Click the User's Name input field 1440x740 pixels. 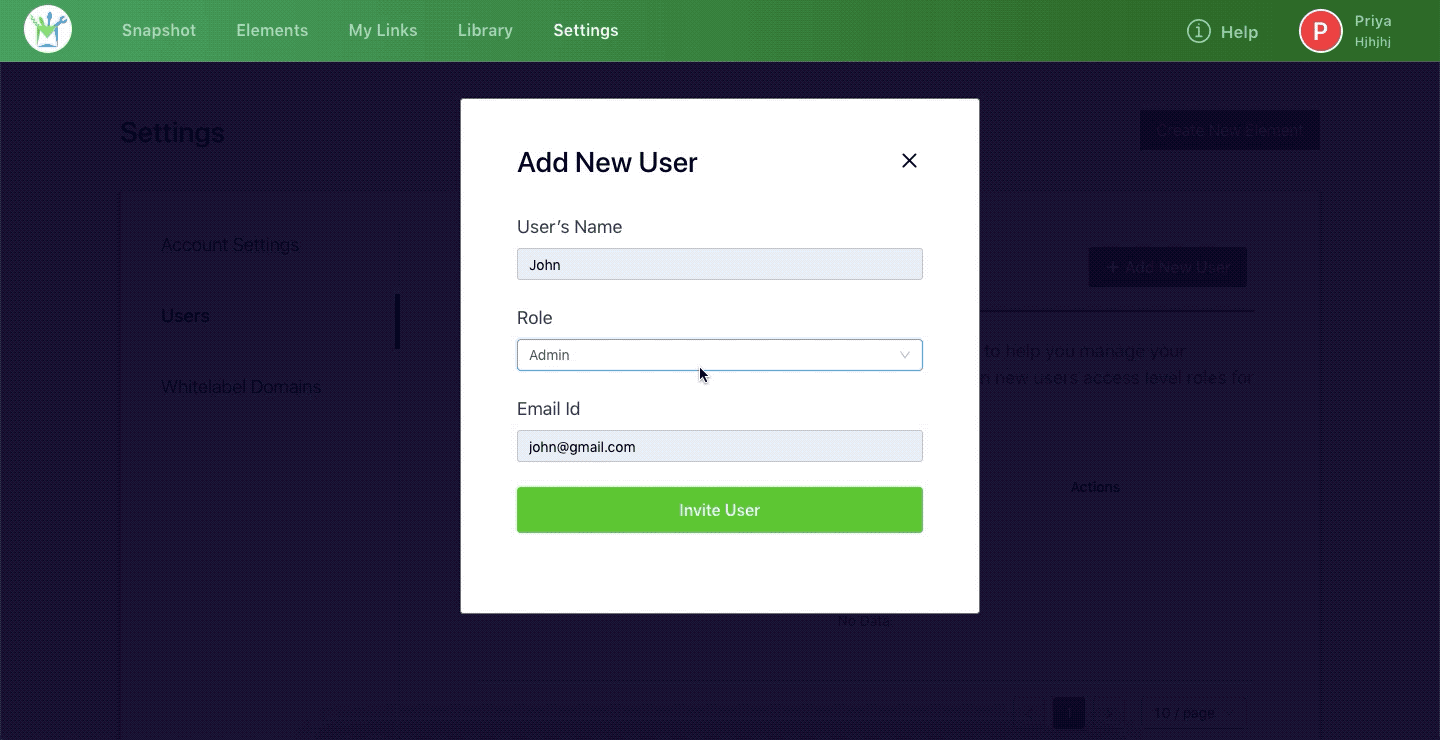(719, 264)
